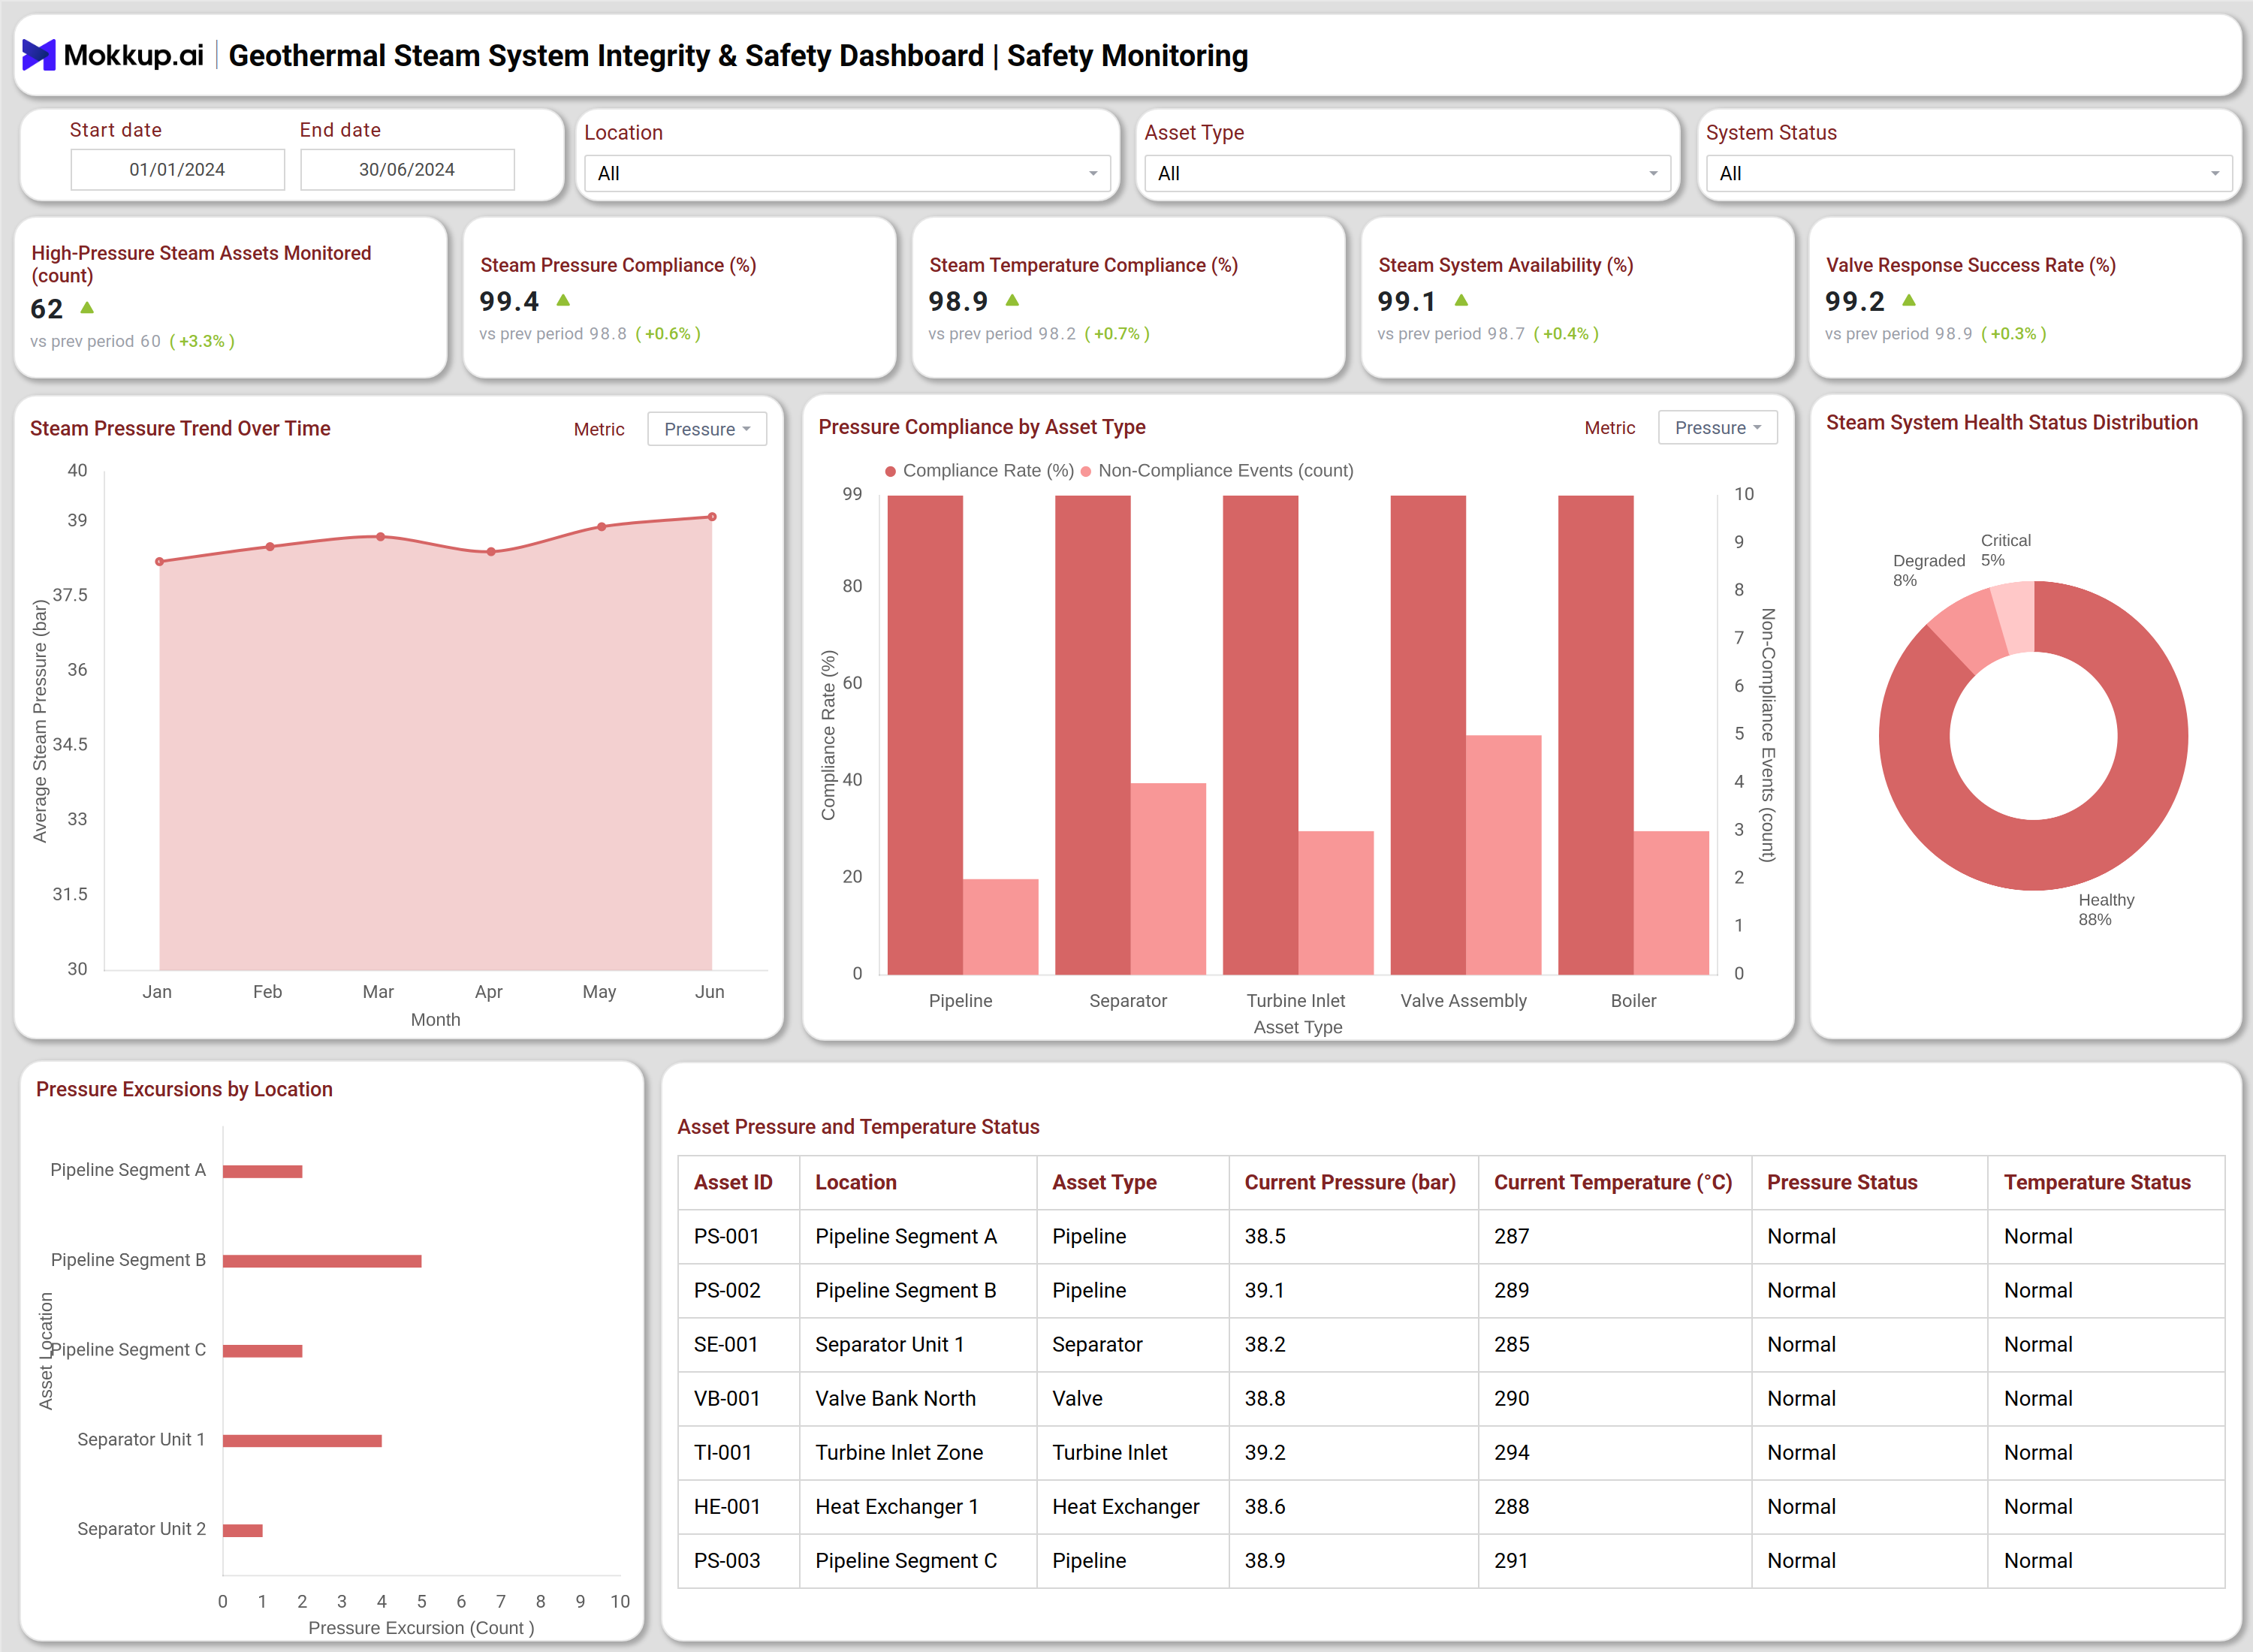The height and width of the screenshot is (1652, 2253).
Task: Click the Mar data point on pressure trend
Action: pos(381,537)
